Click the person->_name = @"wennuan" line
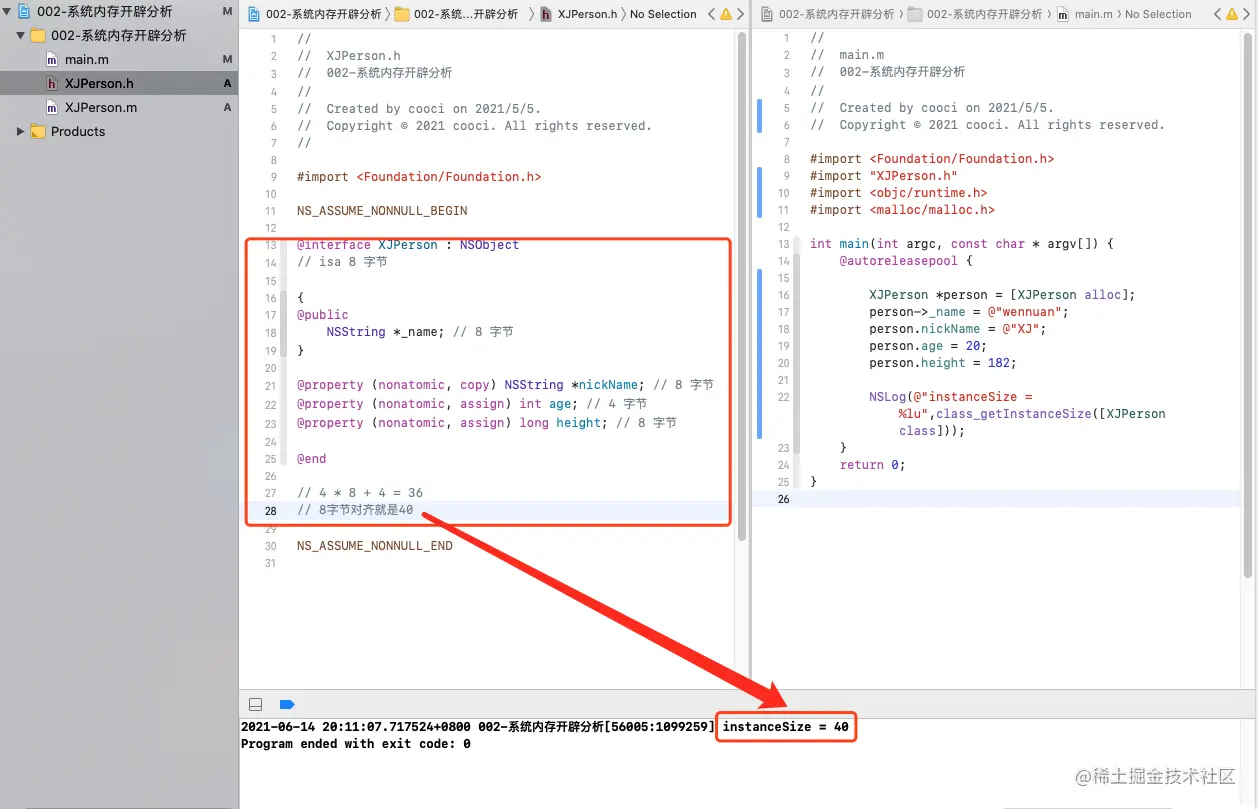Image resolution: width=1258 pixels, height=809 pixels. pyautogui.click(x=969, y=312)
